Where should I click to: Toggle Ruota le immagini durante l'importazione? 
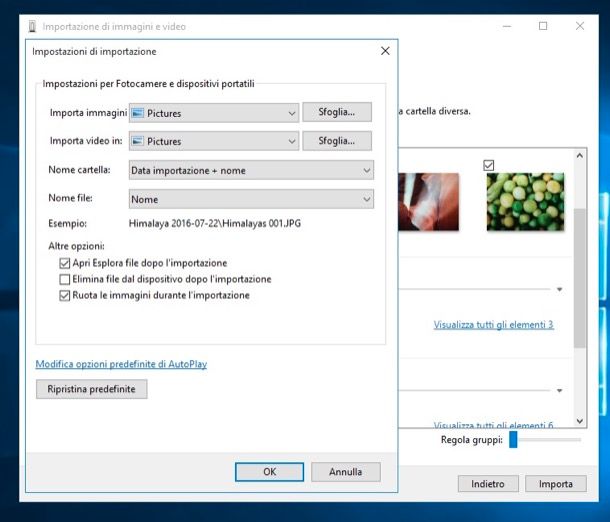66,295
